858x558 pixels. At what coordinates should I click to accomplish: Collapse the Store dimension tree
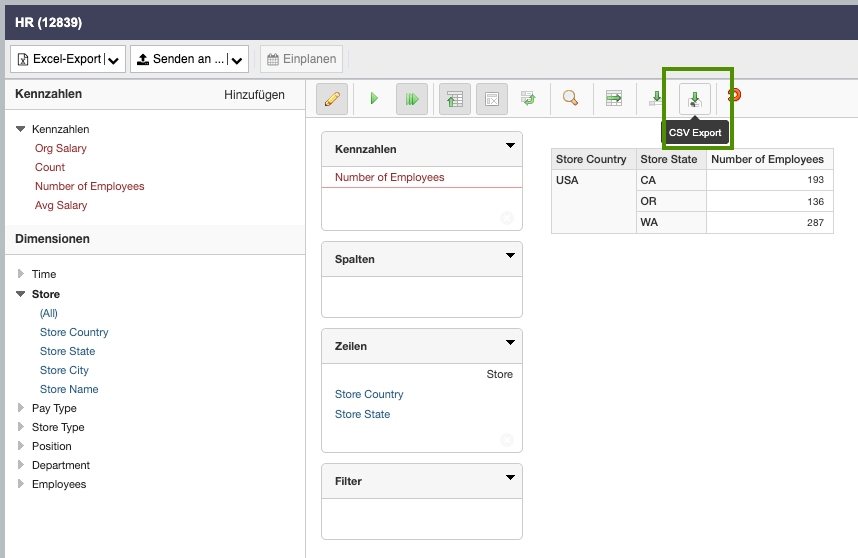[x=21, y=294]
